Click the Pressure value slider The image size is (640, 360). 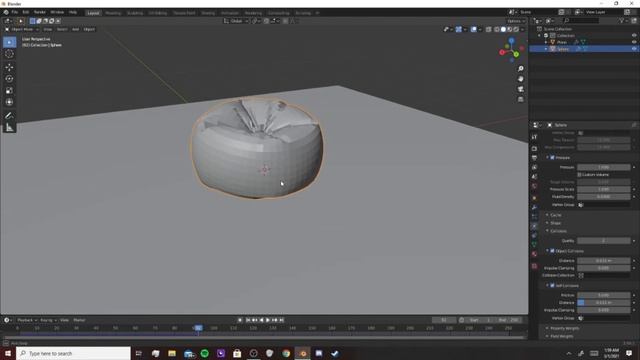[x=604, y=167]
